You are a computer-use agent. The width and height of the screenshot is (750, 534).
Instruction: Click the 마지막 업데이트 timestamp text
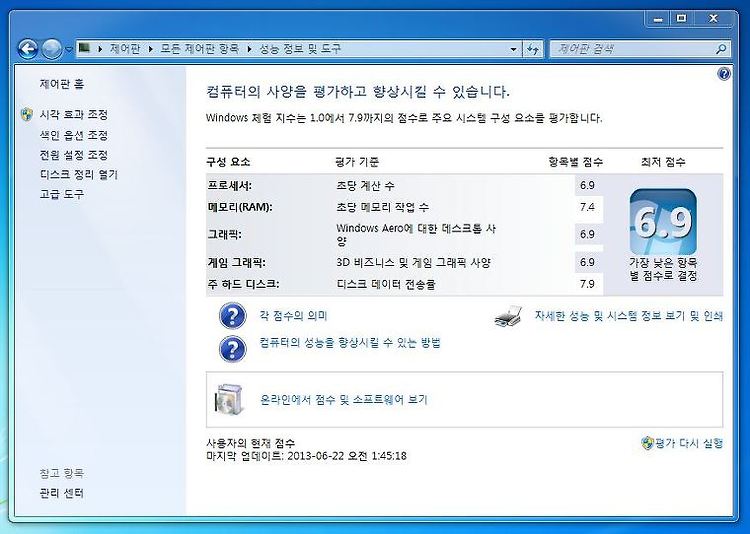click(306, 456)
